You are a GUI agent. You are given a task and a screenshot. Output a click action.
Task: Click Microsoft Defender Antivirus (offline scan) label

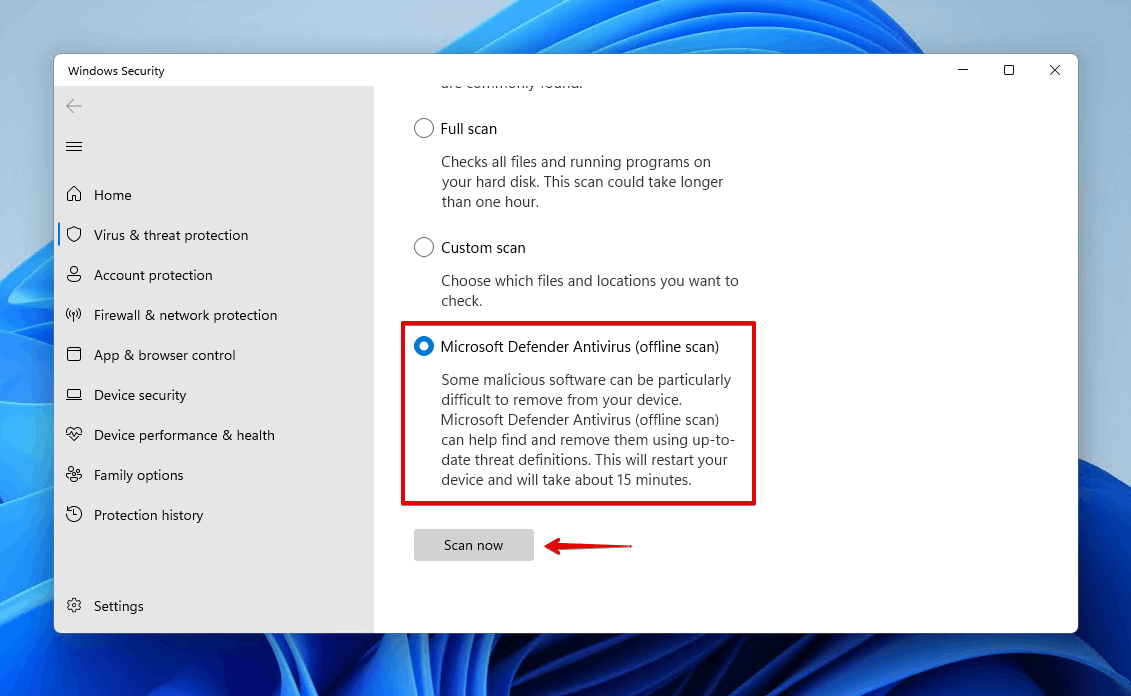click(579, 347)
